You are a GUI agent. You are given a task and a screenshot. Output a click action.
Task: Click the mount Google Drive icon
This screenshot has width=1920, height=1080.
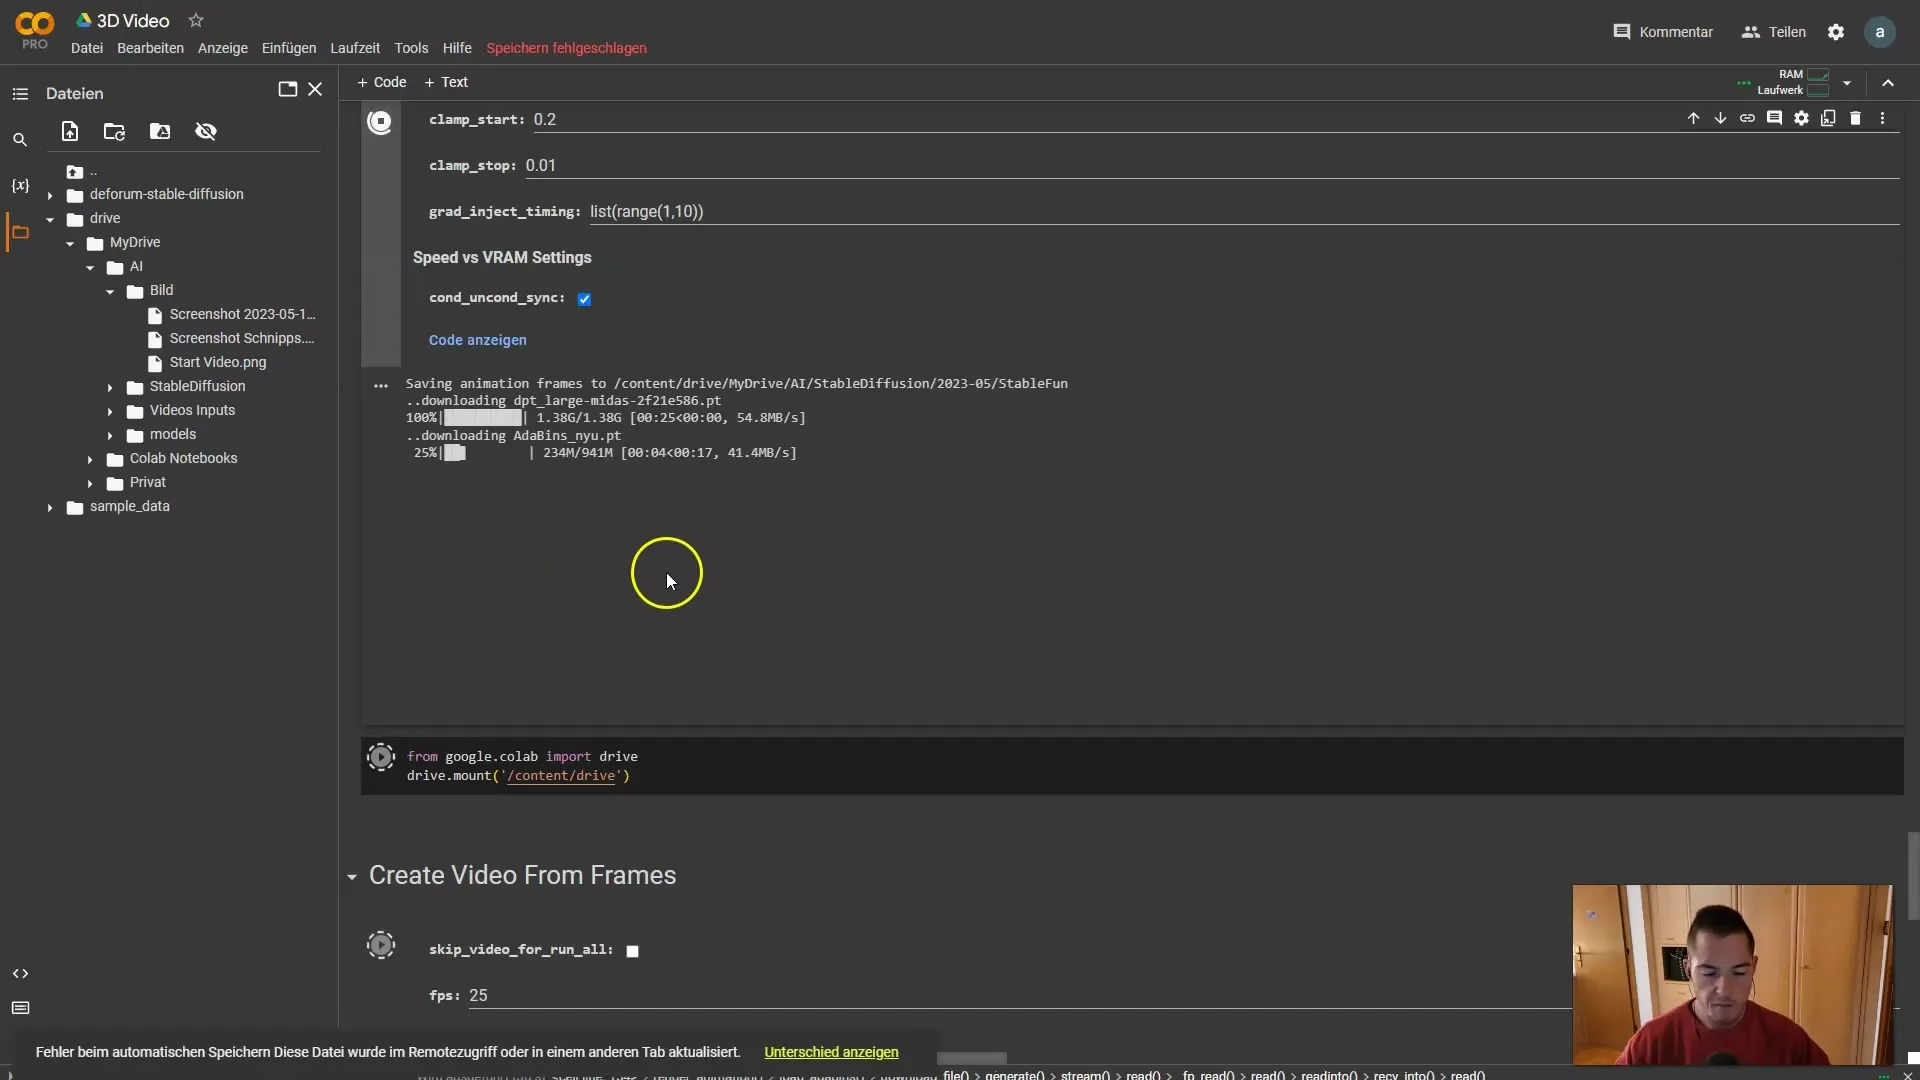click(160, 131)
